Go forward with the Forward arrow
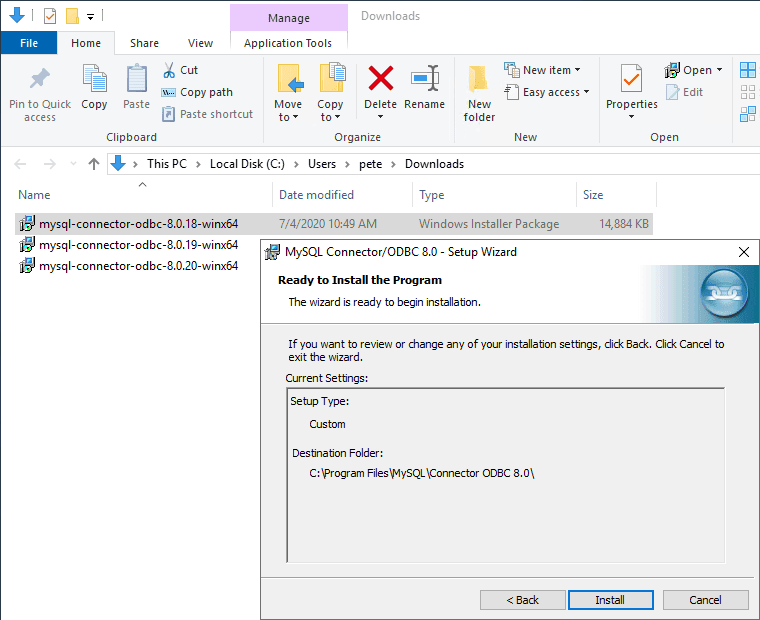This screenshot has height=620, width=760. click(49, 164)
